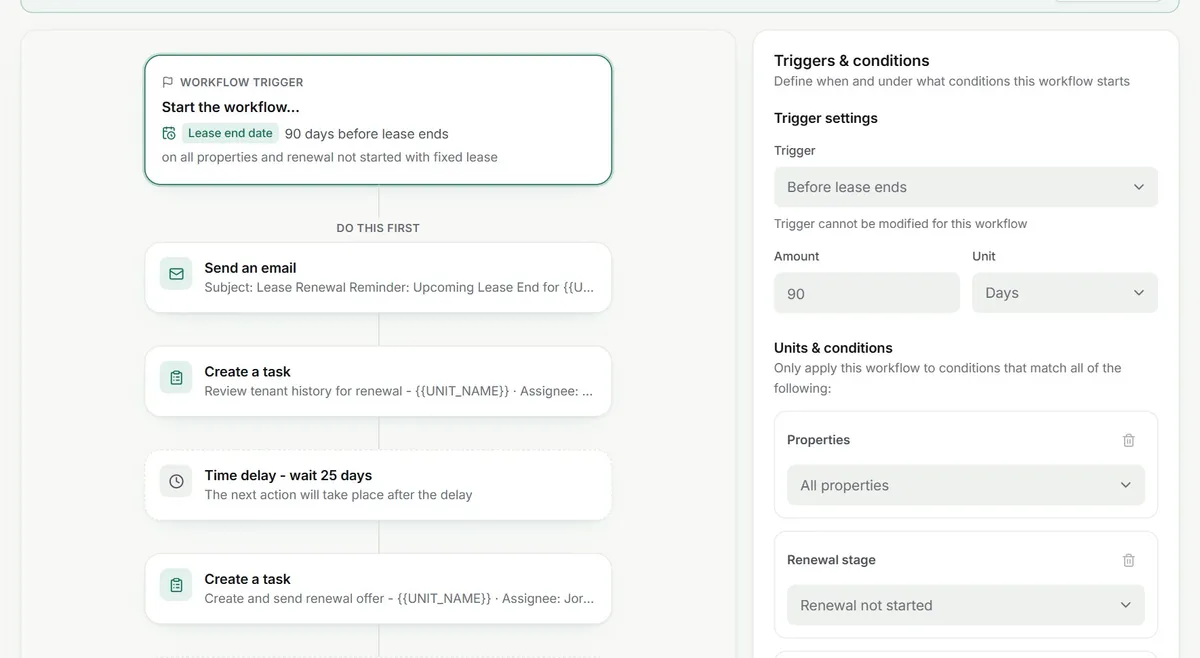The height and width of the screenshot is (658, 1200).
Task: Open the Days unit dropdown
Action: click(x=1065, y=293)
